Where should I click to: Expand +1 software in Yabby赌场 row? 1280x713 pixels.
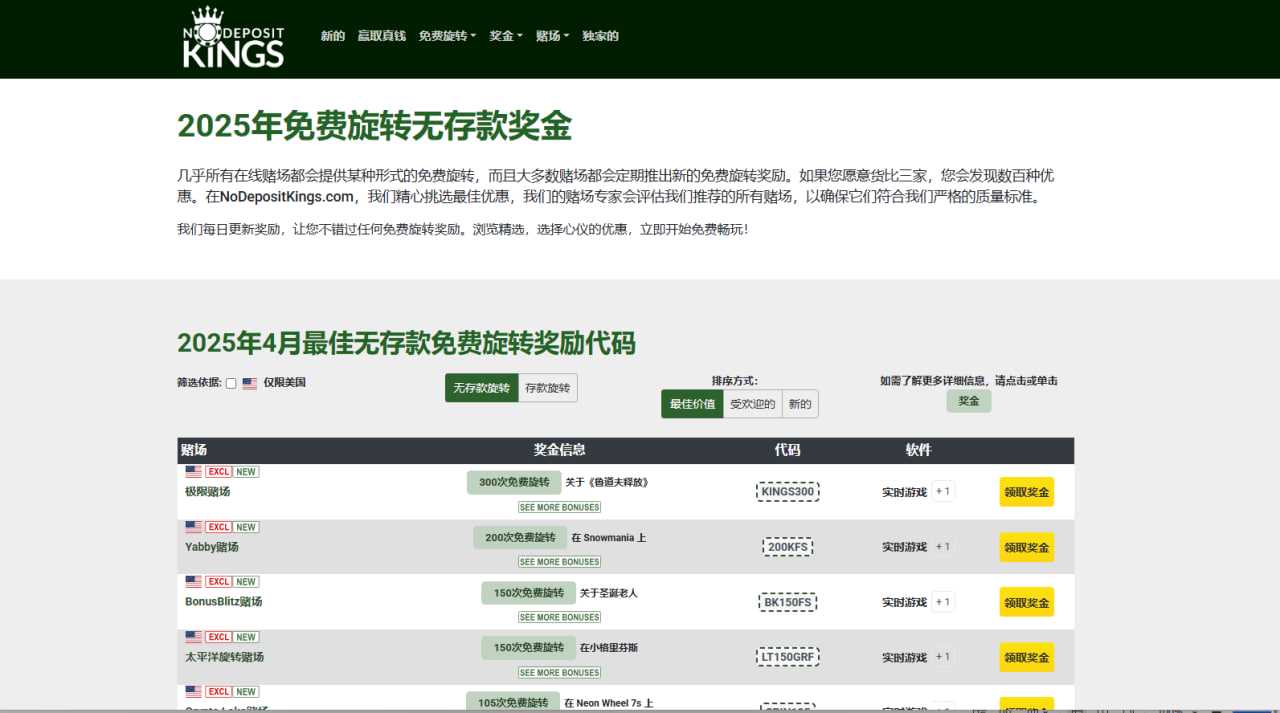(x=943, y=546)
